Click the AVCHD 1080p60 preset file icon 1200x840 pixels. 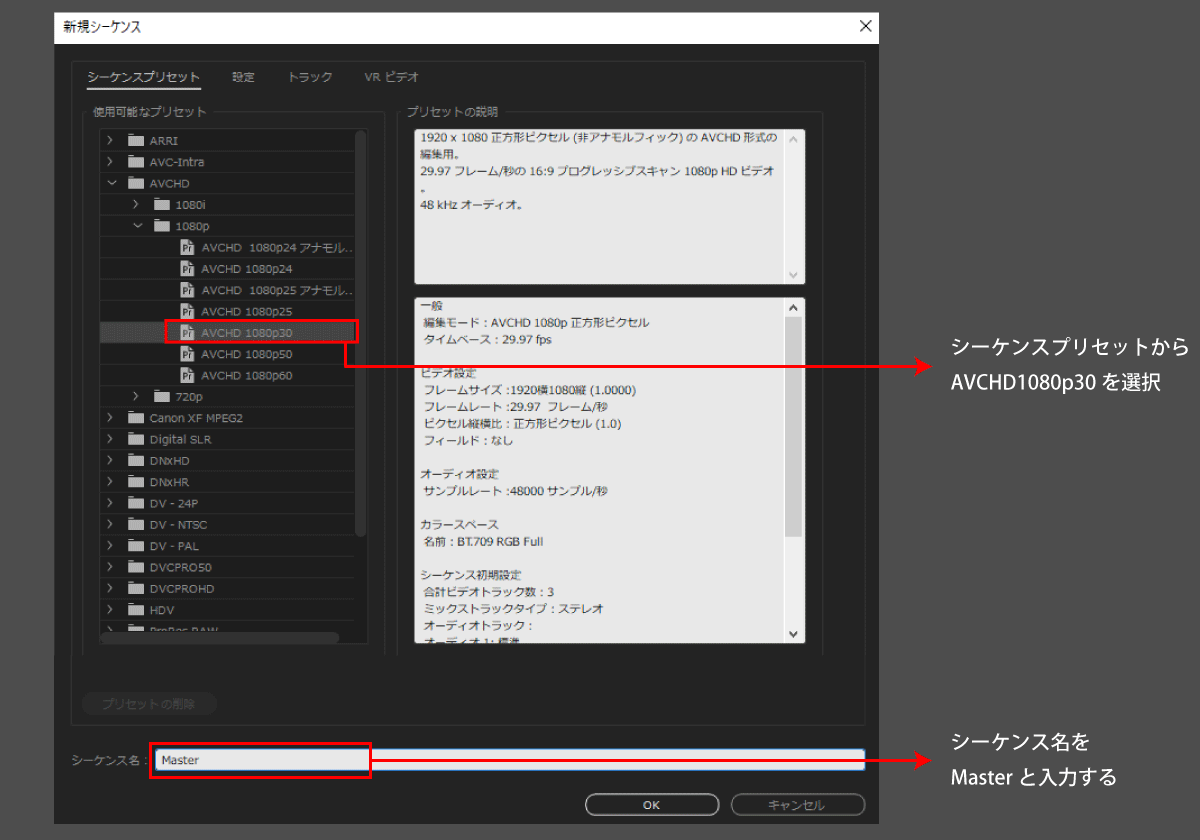point(187,376)
